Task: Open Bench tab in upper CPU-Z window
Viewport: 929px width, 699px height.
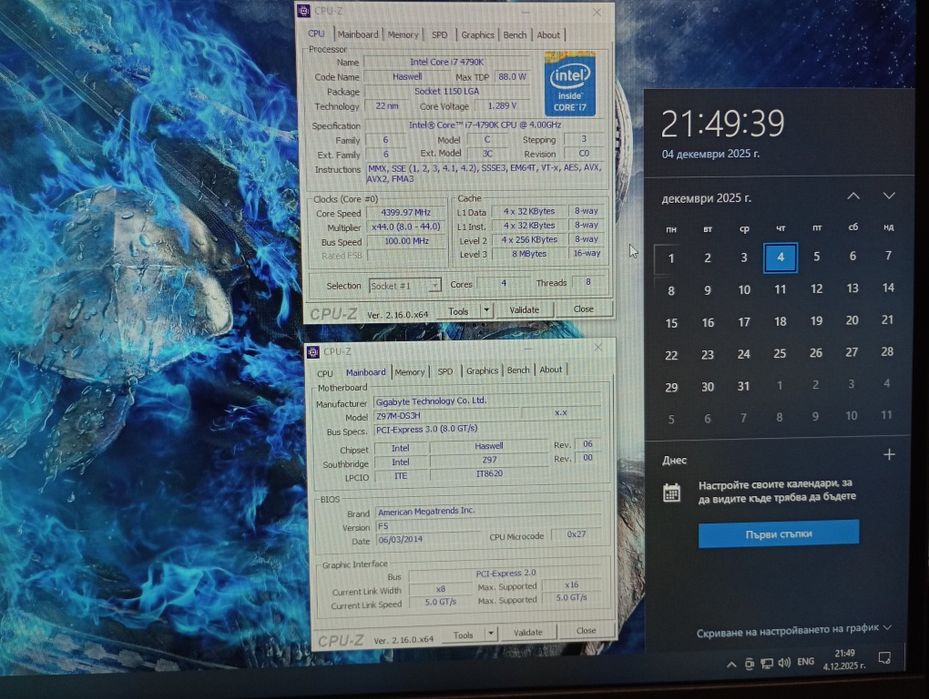Action: click(514, 34)
